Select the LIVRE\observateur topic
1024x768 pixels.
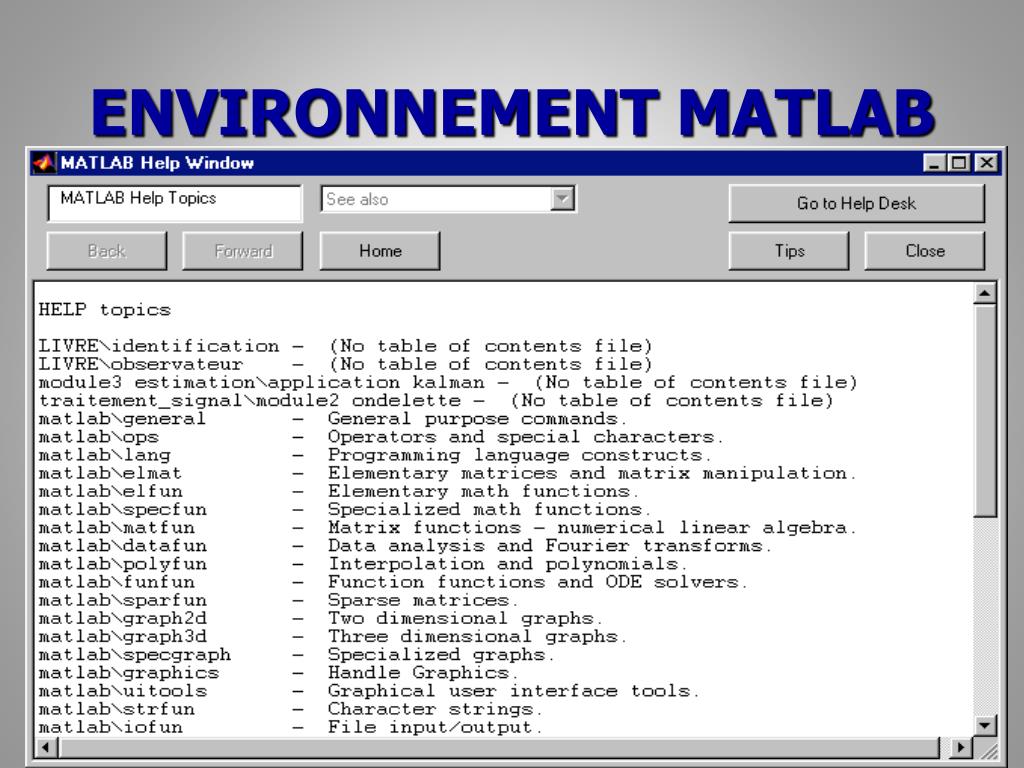point(140,364)
